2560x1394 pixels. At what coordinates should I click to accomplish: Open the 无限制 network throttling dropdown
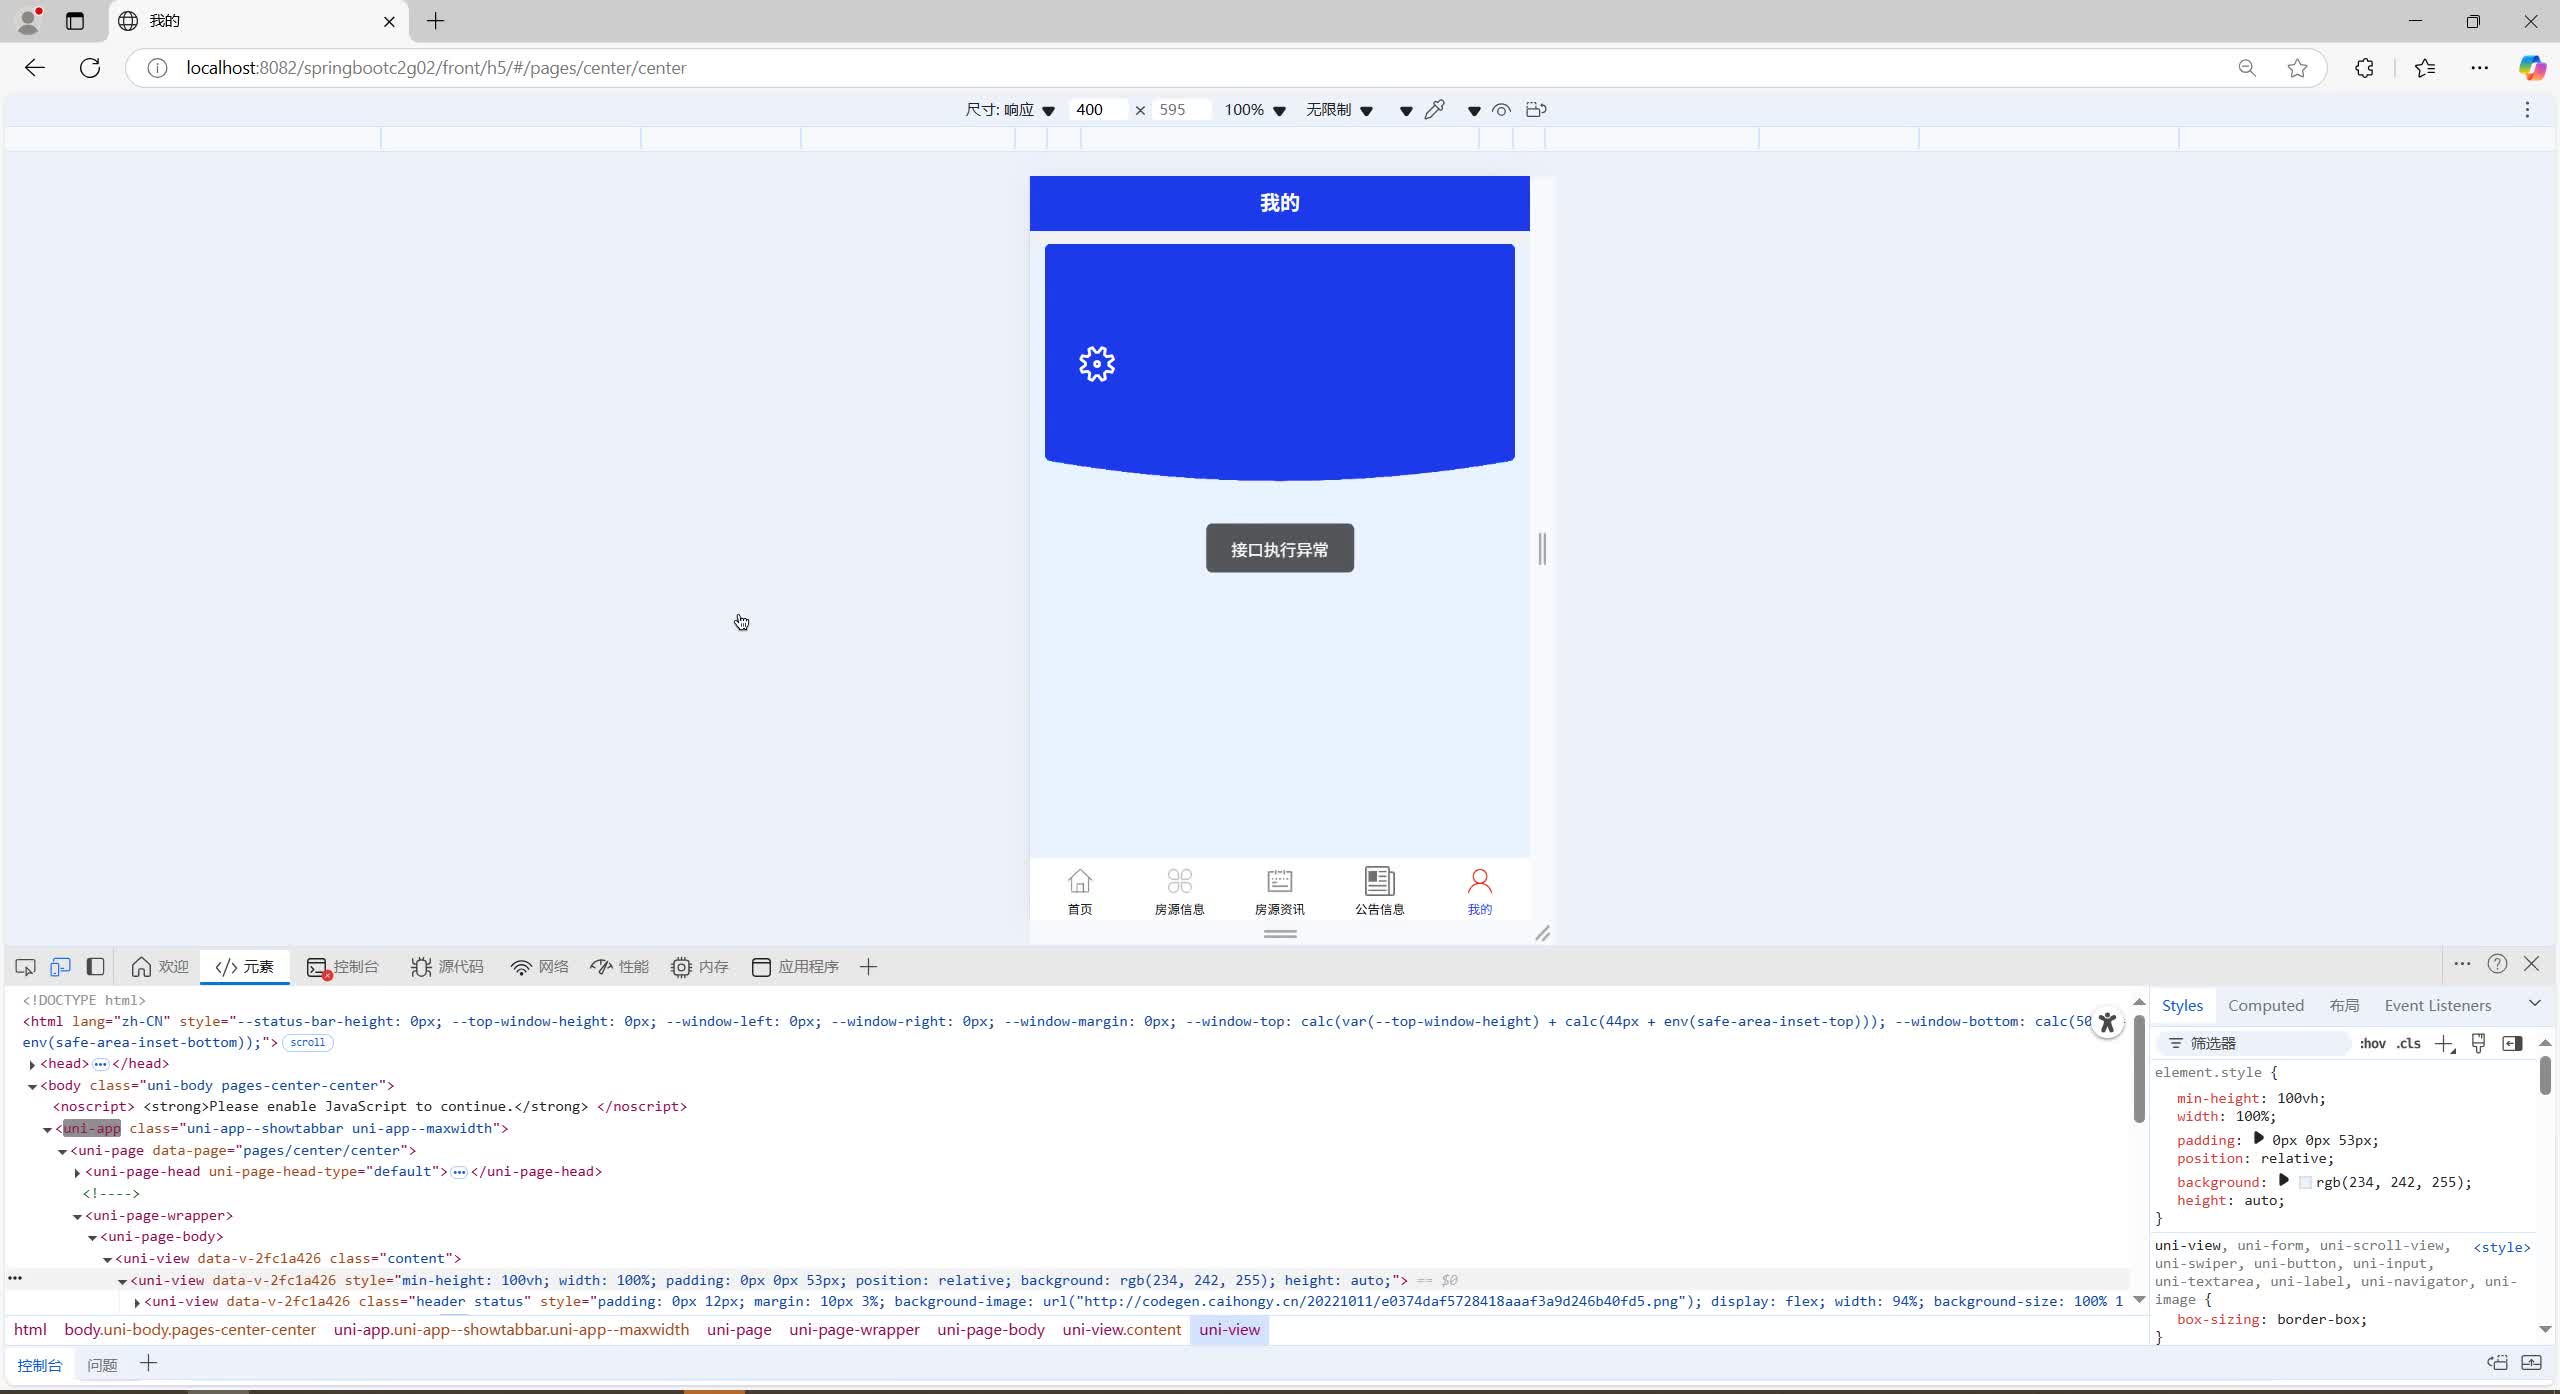point(1338,109)
